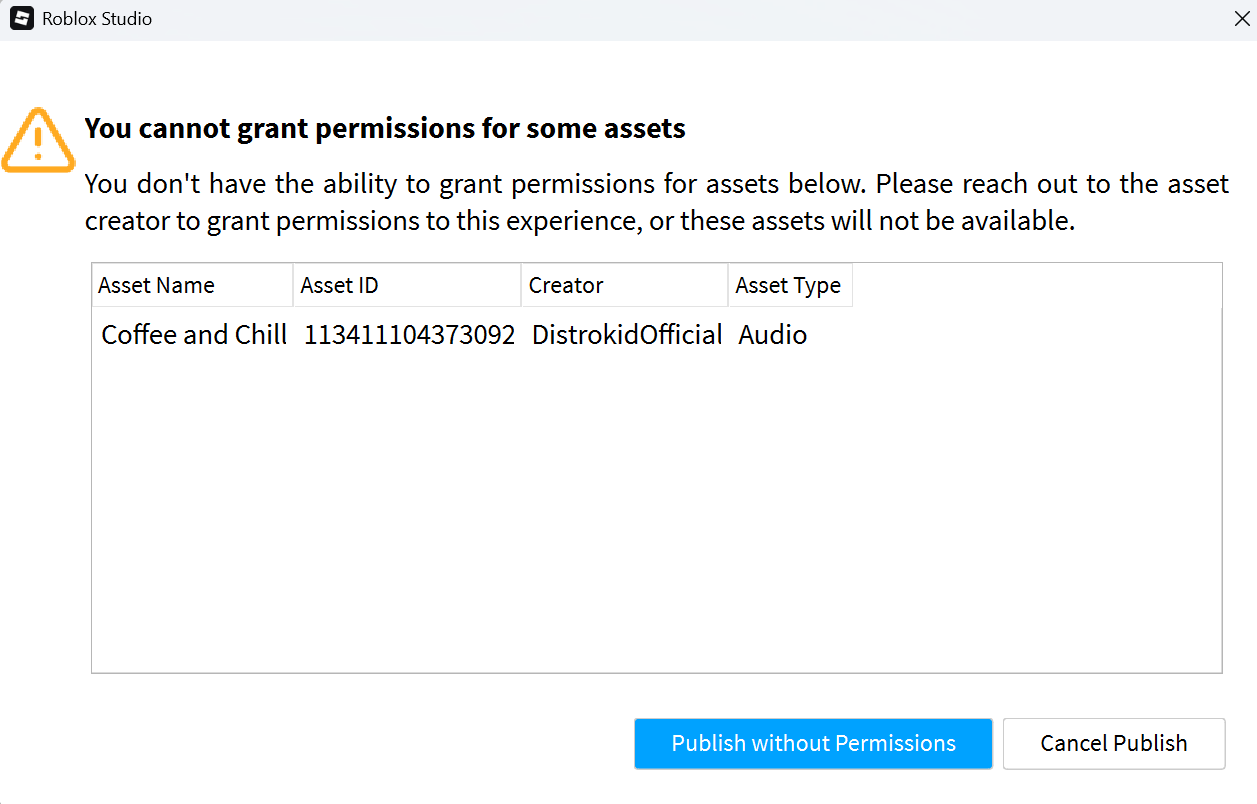Click the Roblox Studio logo icon
Screen dimensions: 1257x804
click(x=21, y=18)
